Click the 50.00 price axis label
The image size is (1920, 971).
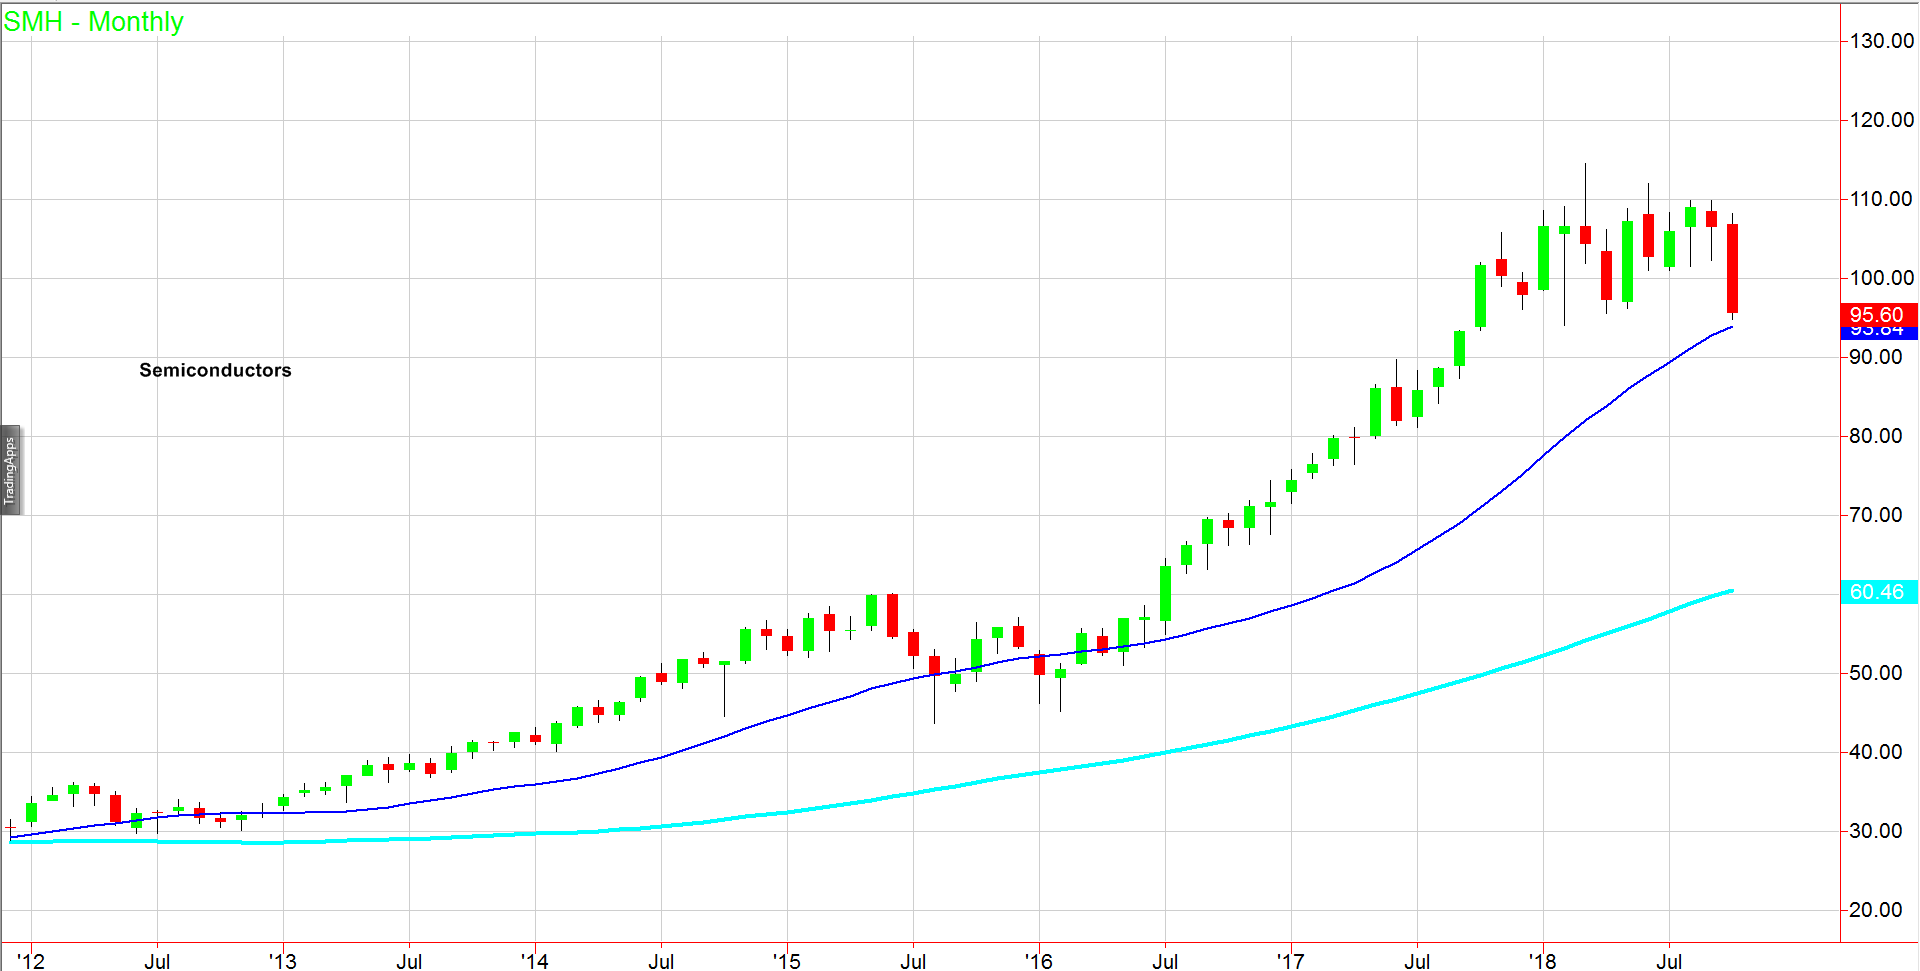coord(1875,673)
